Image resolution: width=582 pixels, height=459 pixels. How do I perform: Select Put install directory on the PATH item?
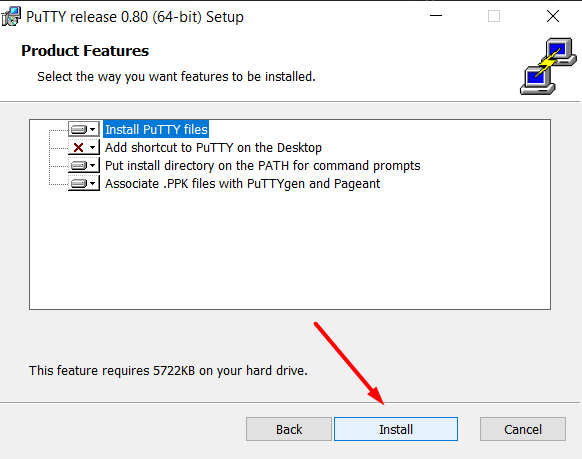coord(262,165)
